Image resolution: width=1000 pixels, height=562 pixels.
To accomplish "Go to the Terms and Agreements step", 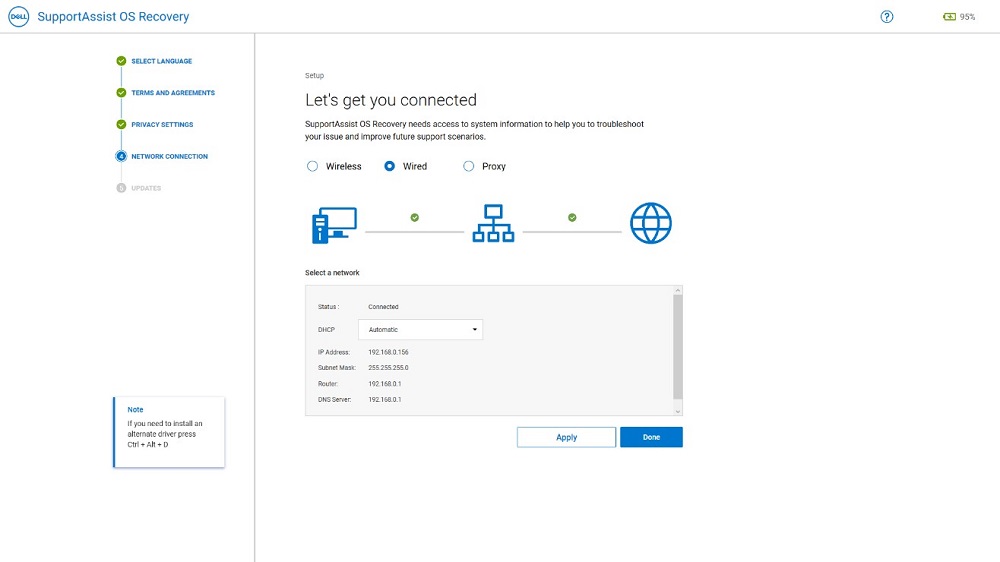I will pyautogui.click(x=173, y=93).
